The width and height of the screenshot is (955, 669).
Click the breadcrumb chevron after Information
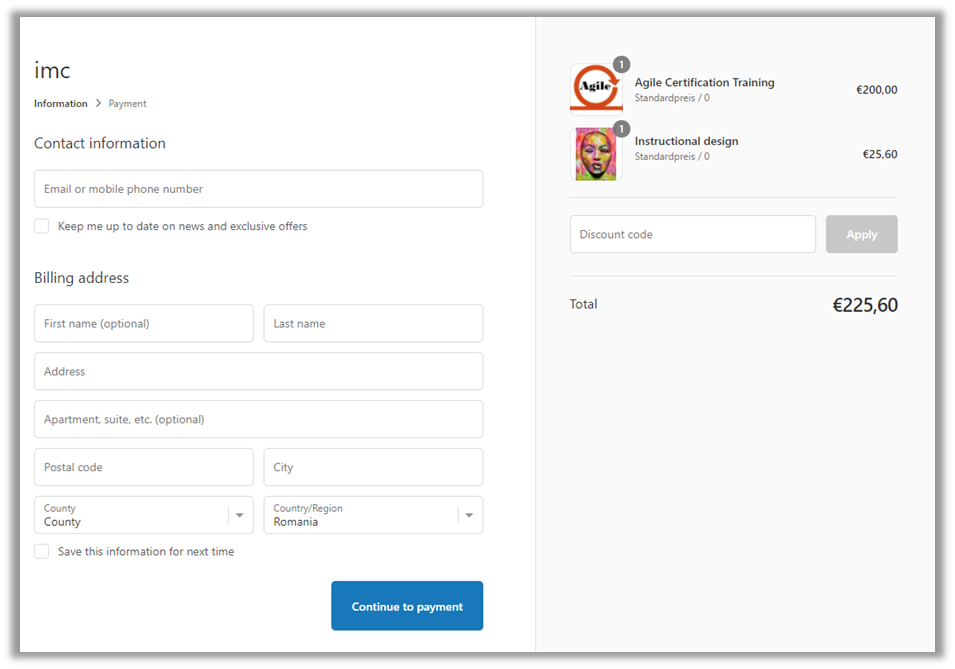tap(98, 104)
